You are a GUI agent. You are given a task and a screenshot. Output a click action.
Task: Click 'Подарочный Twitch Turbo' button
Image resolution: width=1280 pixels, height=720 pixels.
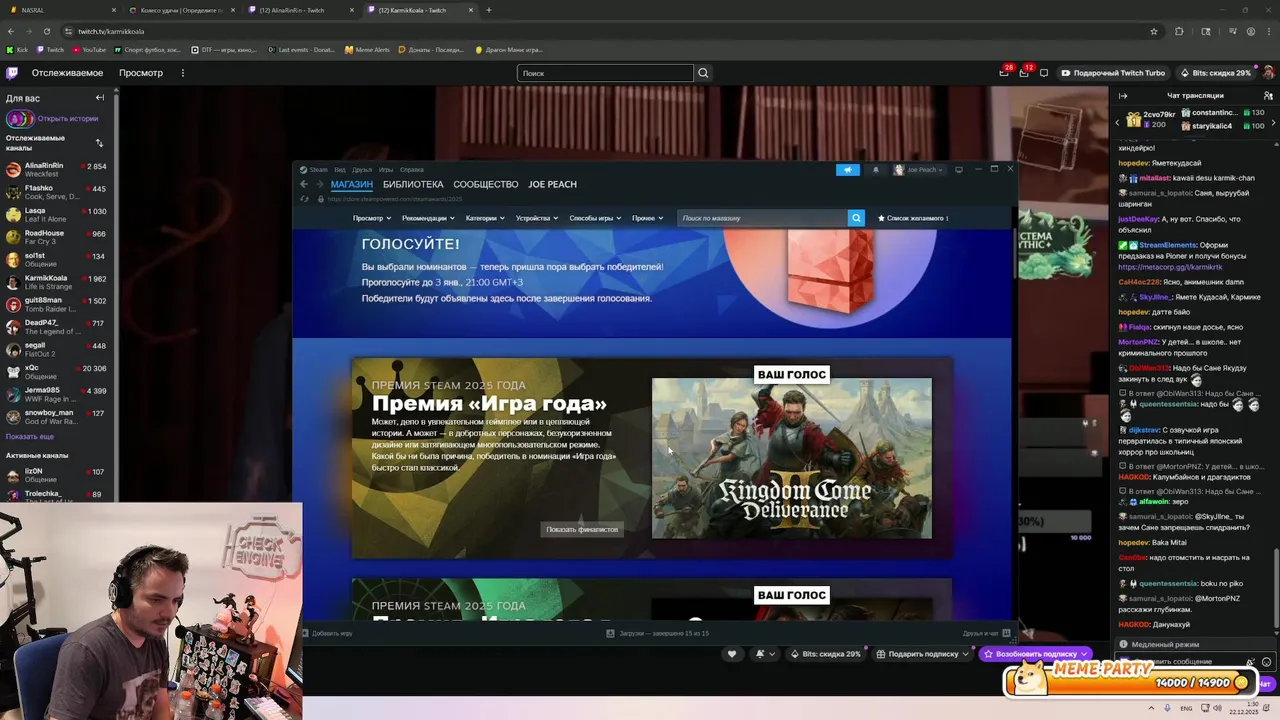pos(1113,73)
